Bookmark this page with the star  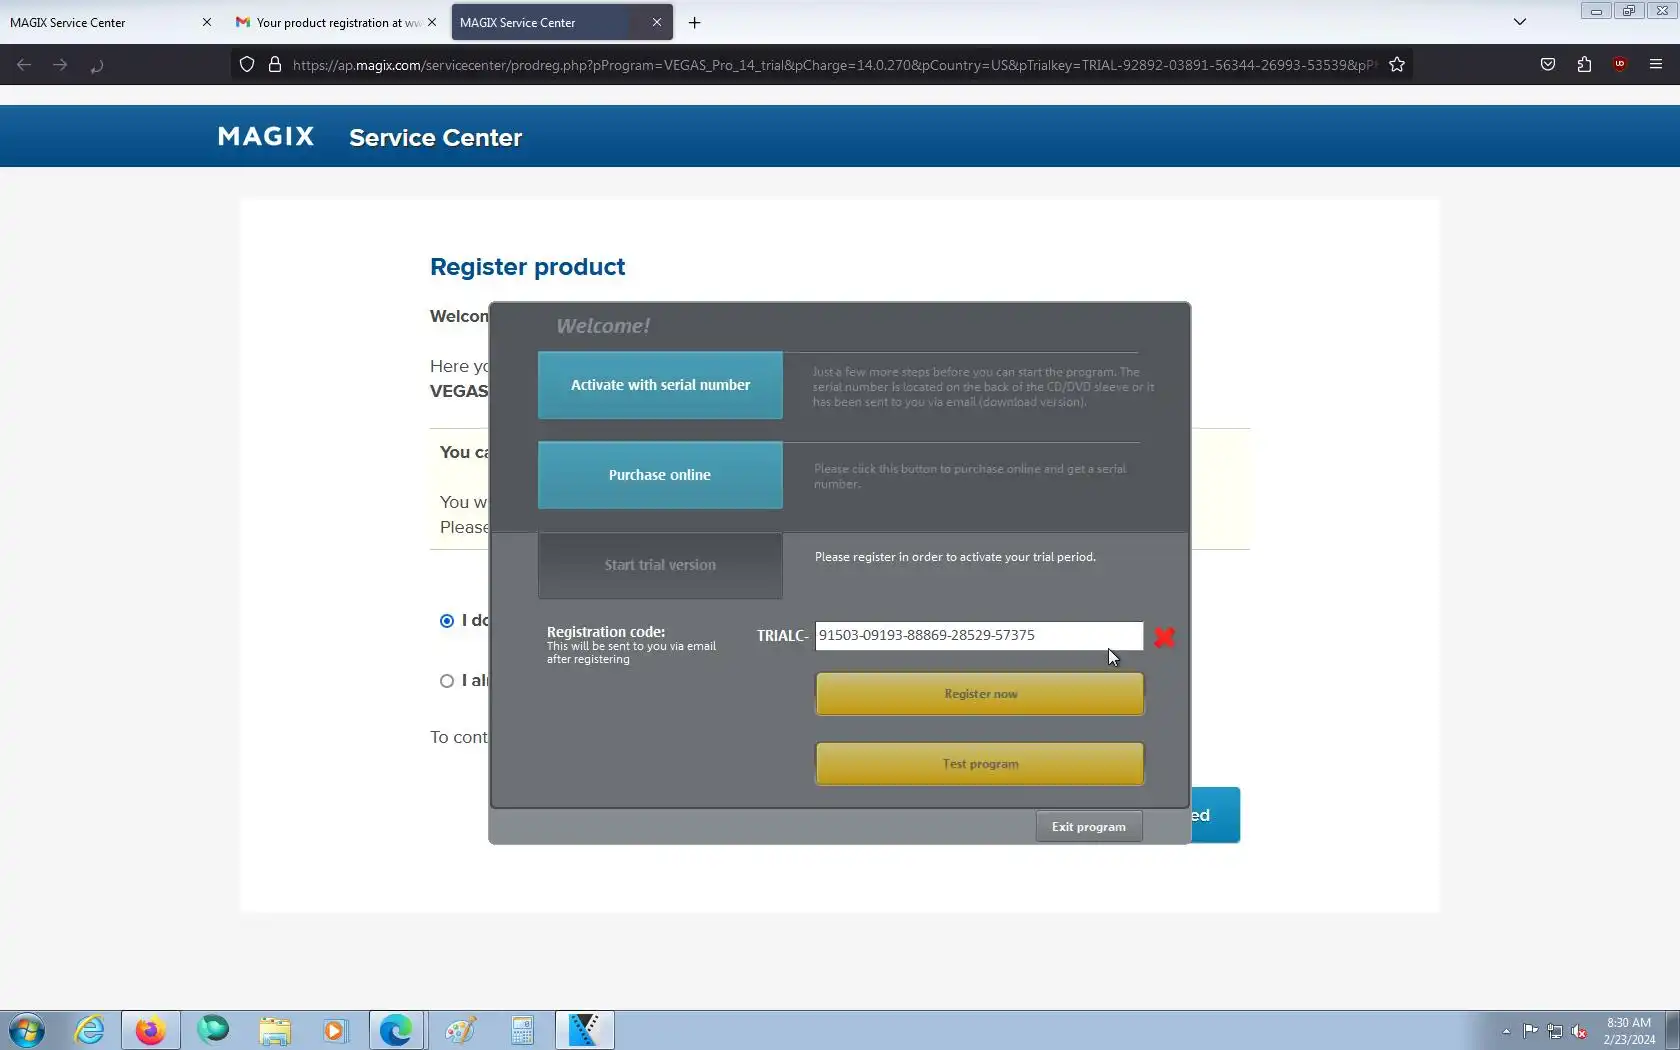point(1397,65)
